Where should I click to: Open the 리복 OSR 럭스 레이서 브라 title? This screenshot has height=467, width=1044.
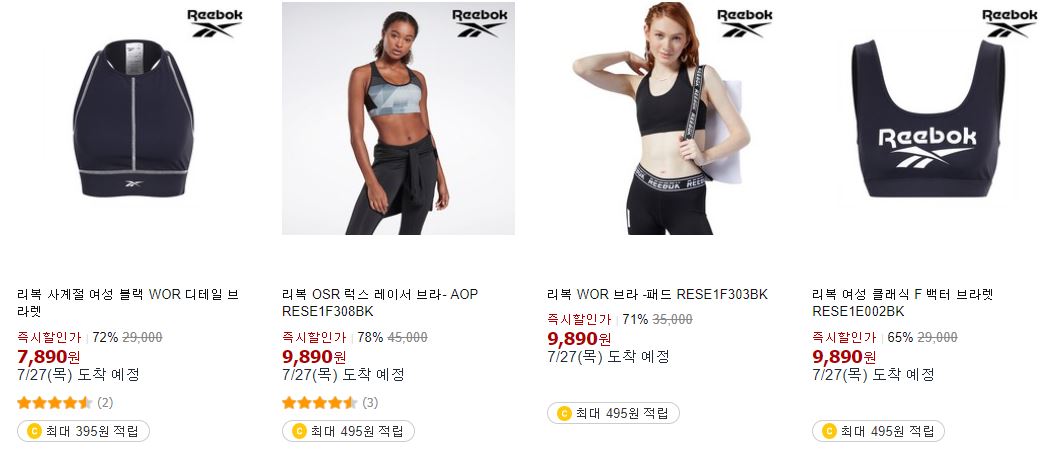[x=380, y=302]
